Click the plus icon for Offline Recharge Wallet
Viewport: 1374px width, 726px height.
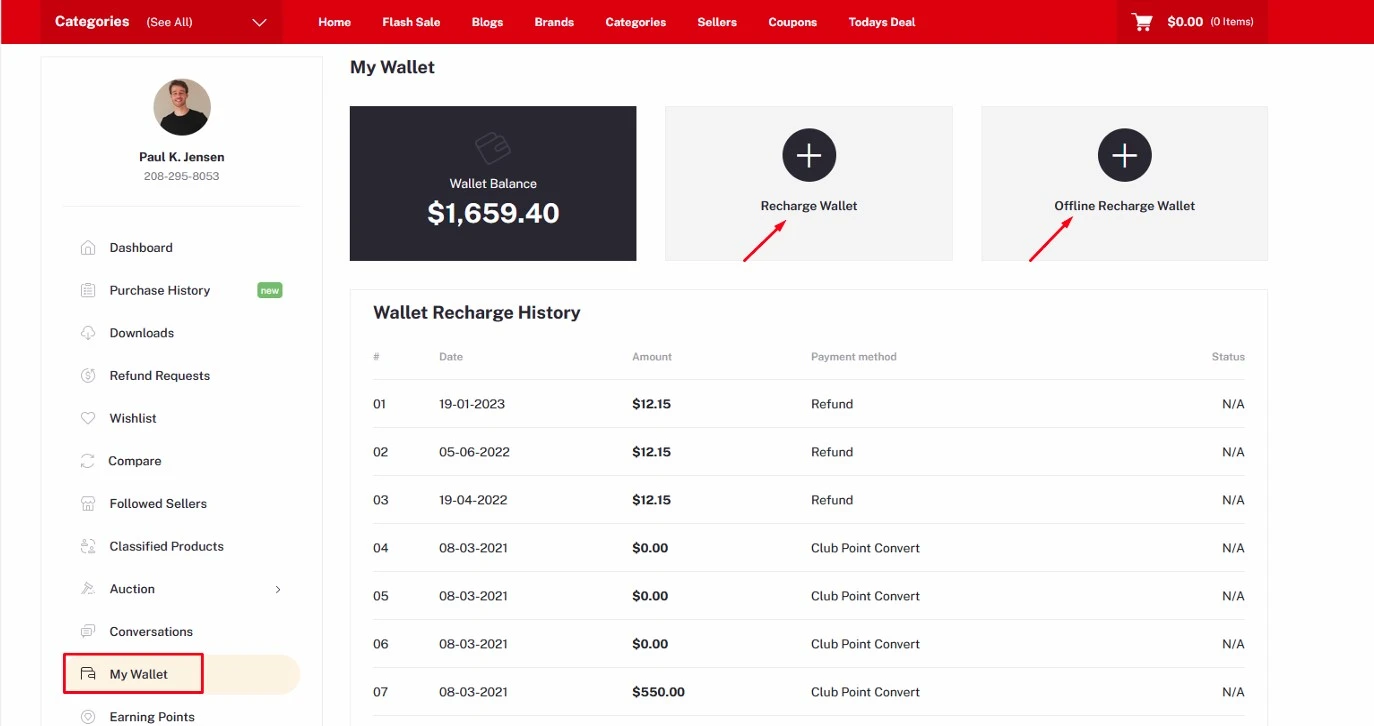click(x=1124, y=155)
